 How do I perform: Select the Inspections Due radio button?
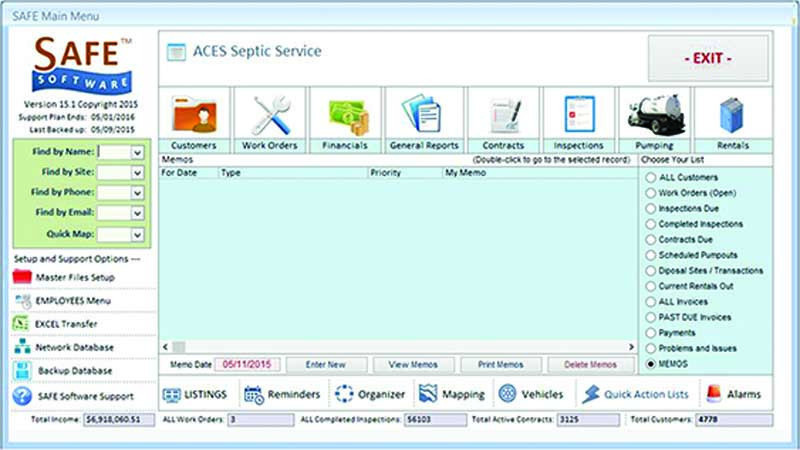tap(651, 209)
